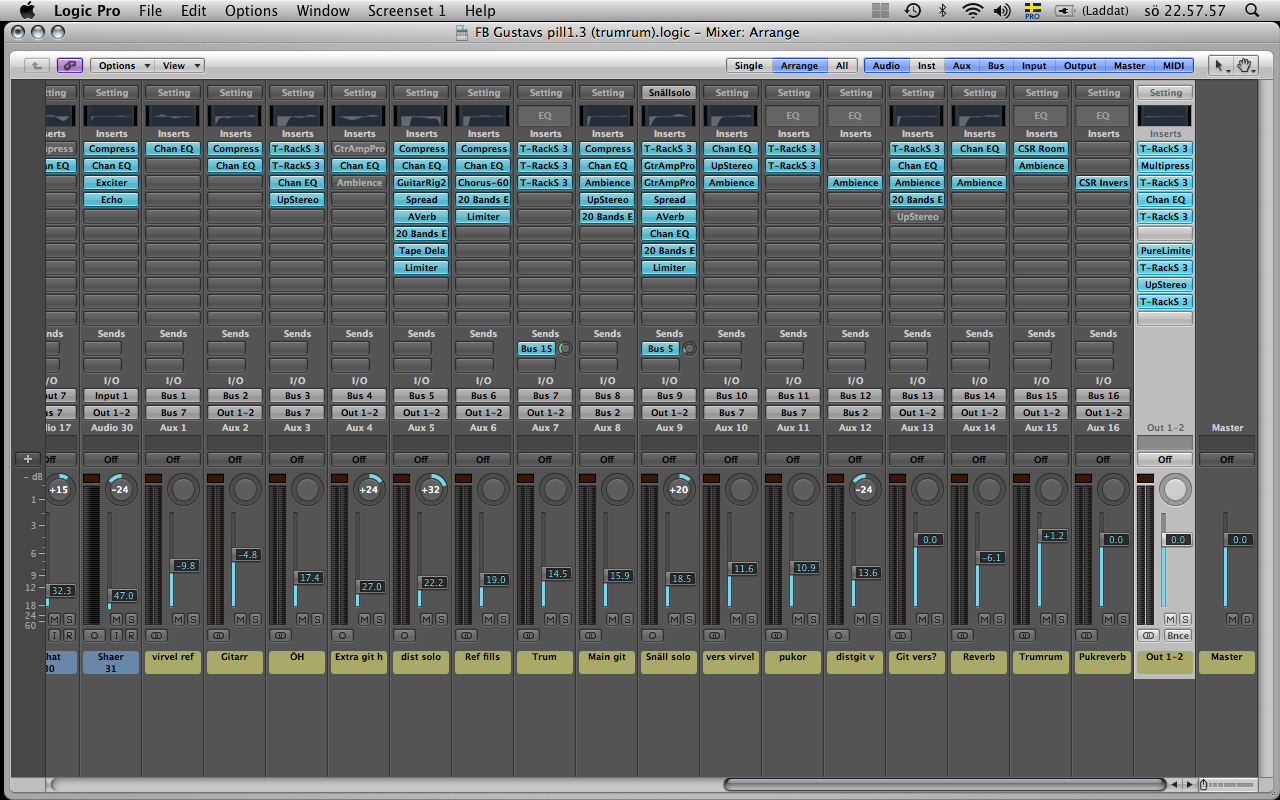Screen dimensions: 1280x800
Task: Switch the mono format icon on Shaer strip
Action: (94, 635)
